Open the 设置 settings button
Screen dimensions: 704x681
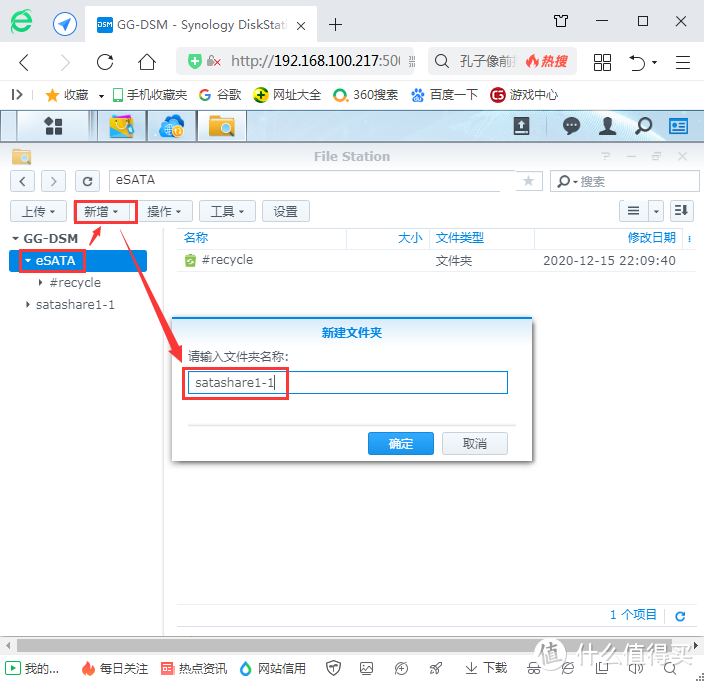286,211
